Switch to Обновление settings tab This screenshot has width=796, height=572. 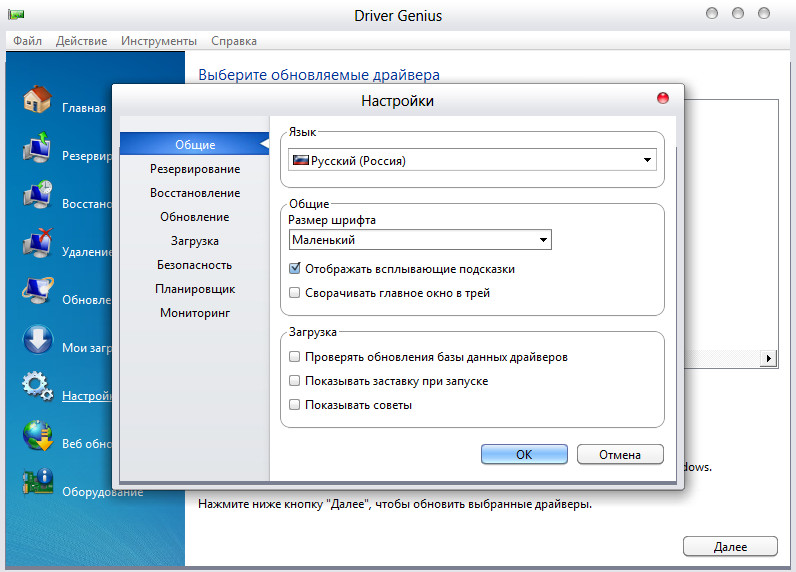[x=195, y=217]
